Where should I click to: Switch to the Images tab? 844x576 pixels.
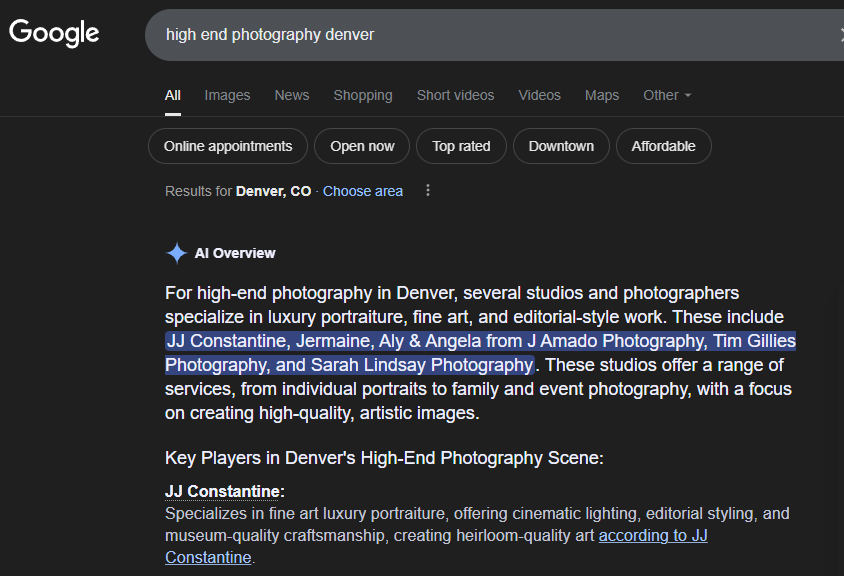coord(227,95)
